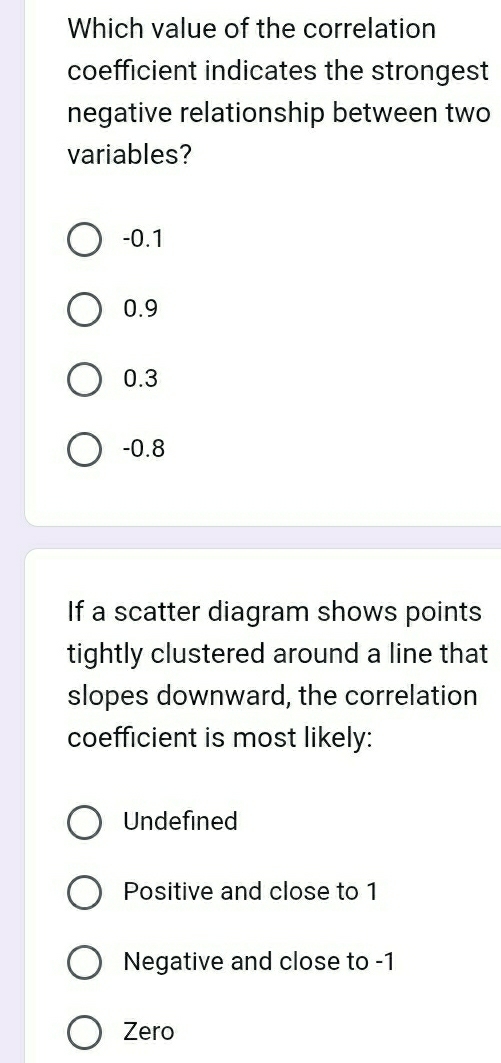Choose the 0.9 radio circle
The image size is (501, 1063).
coord(84,310)
